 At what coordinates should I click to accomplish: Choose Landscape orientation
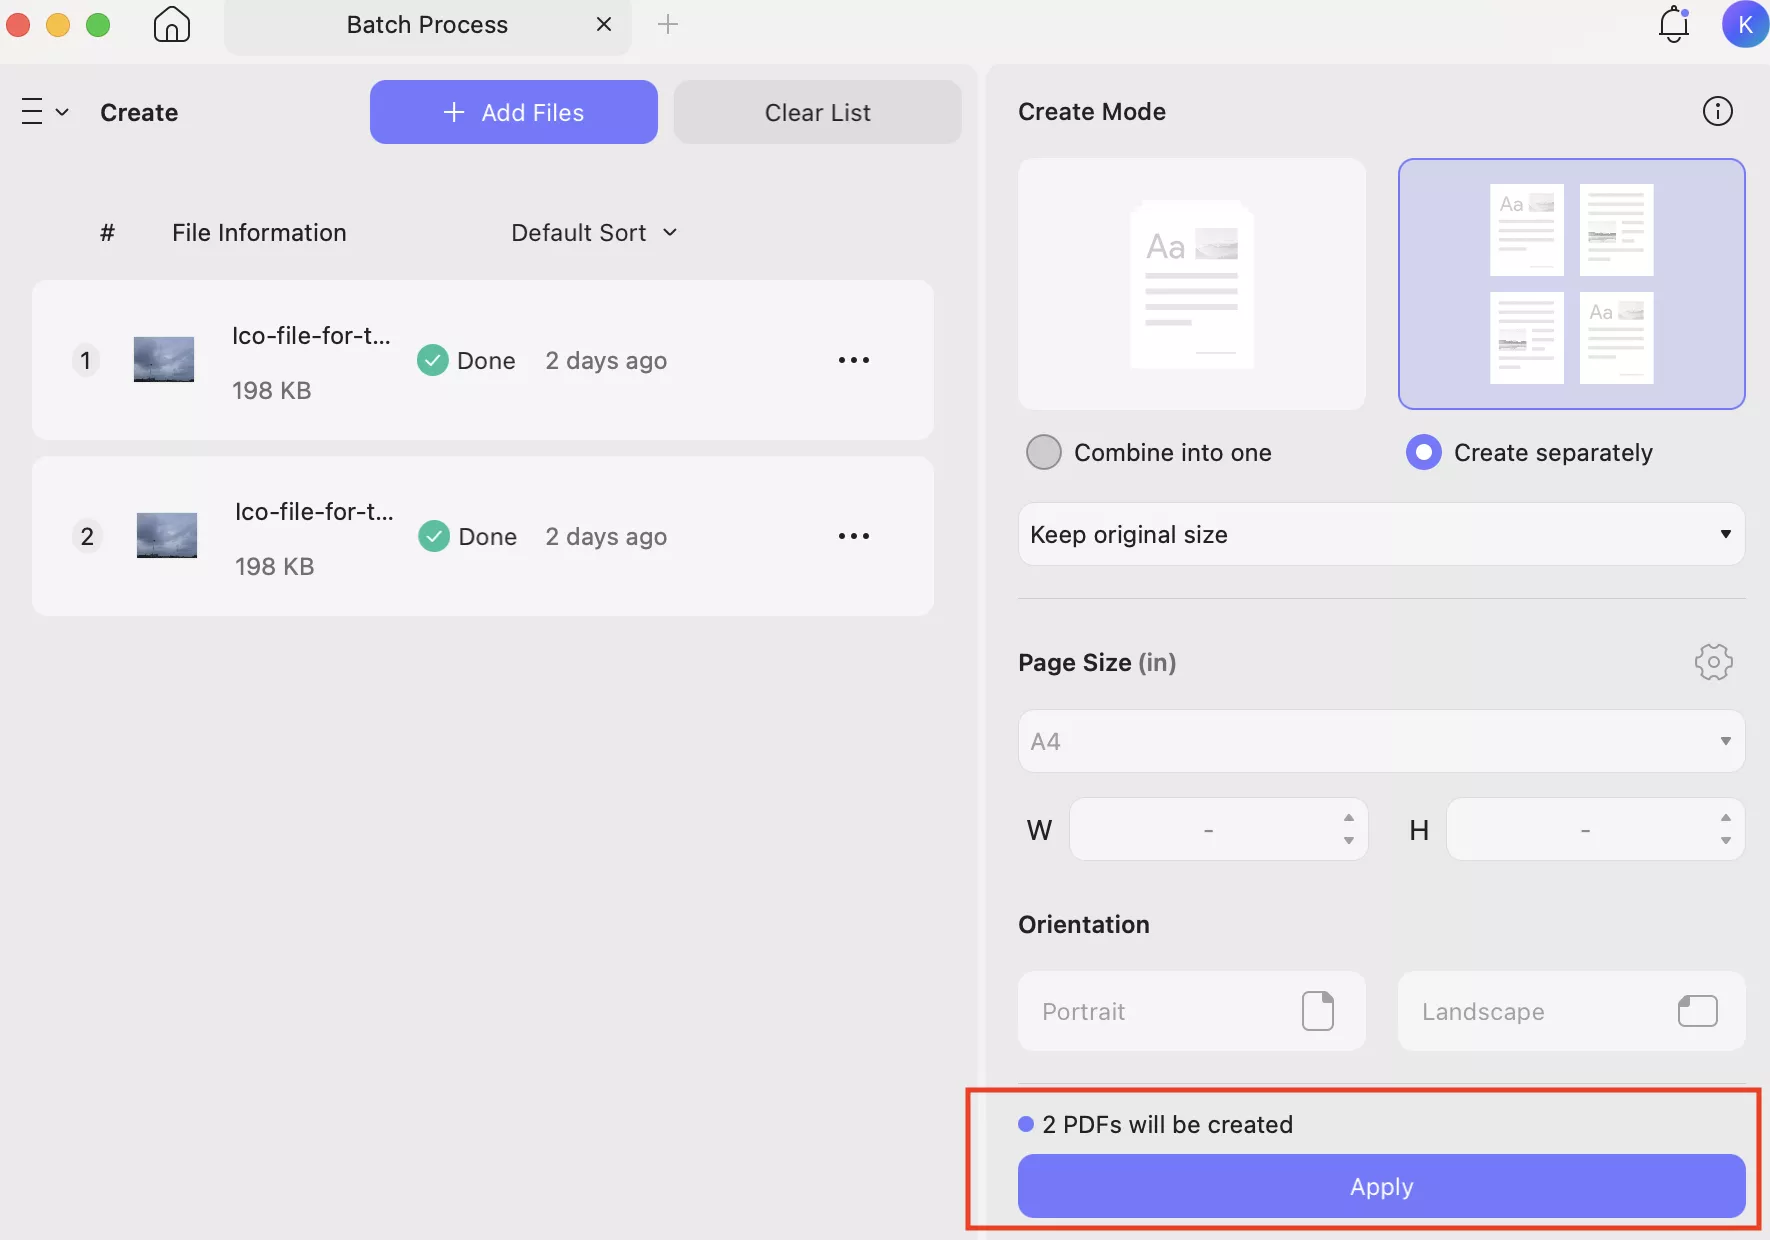(x=1570, y=1011)
